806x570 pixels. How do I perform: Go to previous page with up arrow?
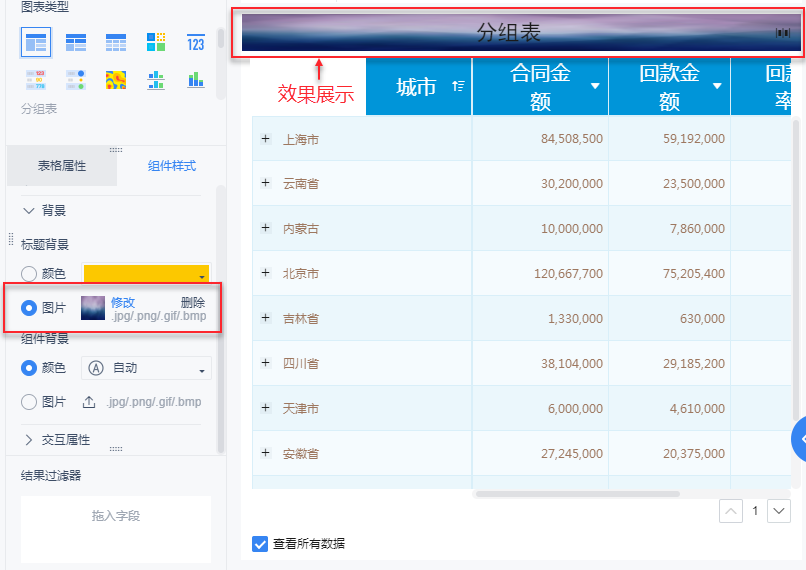731,511
